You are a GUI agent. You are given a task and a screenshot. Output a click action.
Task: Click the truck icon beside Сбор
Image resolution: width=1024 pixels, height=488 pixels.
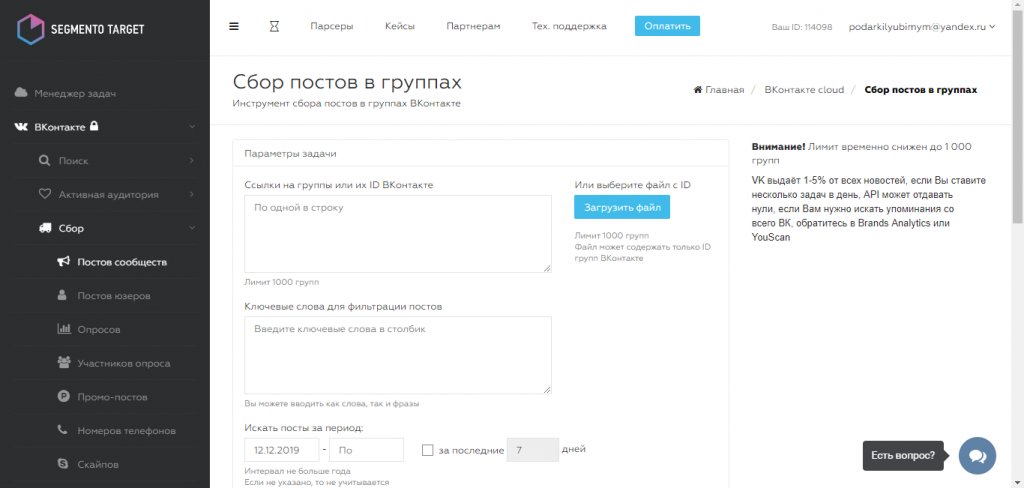[x=44, y=228]
